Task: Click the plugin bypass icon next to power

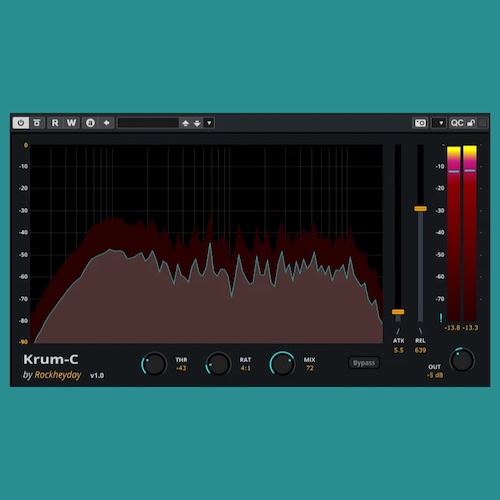Action: pyautogui.click(x=37, y=123)
